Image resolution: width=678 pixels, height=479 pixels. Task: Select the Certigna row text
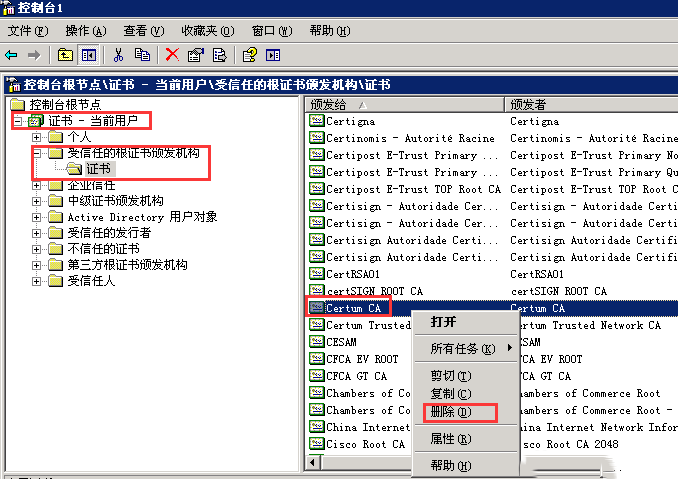351,121
